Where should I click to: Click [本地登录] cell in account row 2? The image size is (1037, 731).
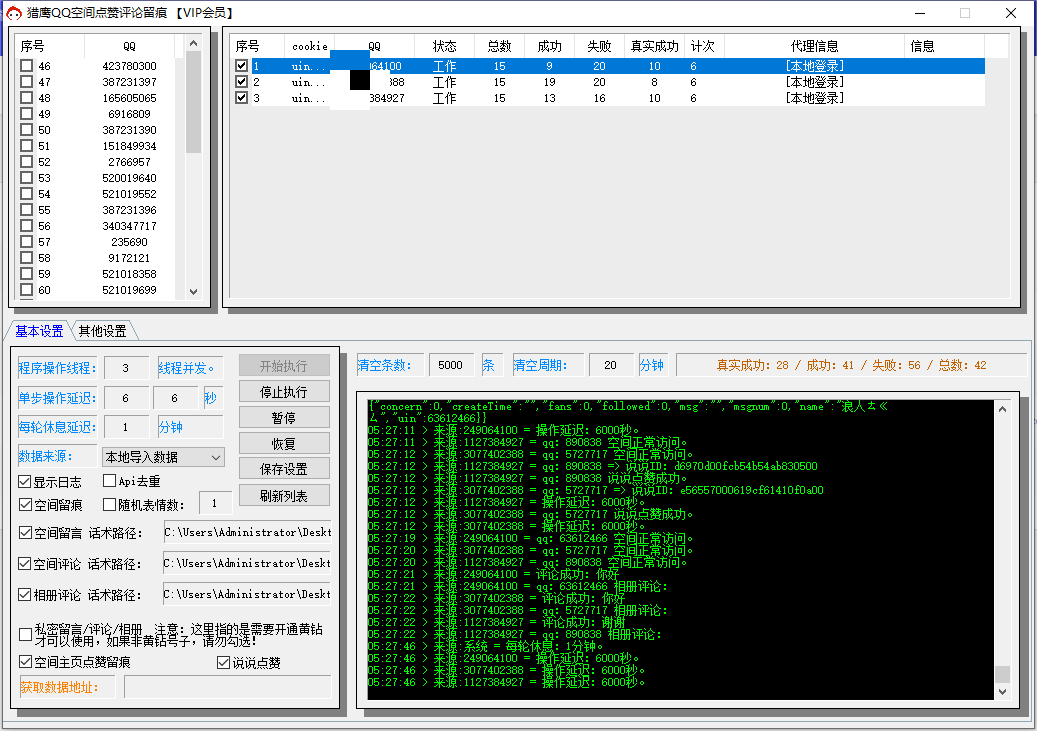[x=815, y=82]
